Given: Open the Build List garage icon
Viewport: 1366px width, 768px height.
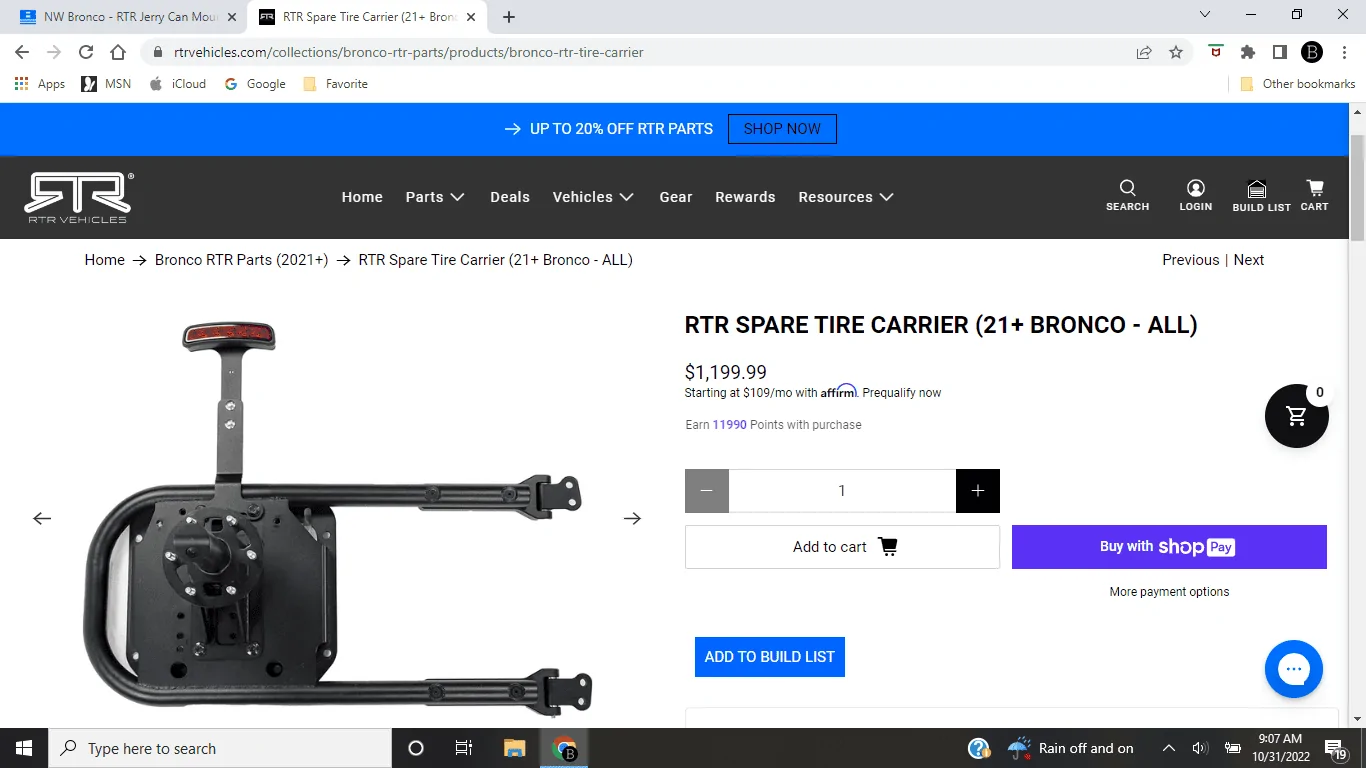Looking at the screenshot, I should [1261, 195].
